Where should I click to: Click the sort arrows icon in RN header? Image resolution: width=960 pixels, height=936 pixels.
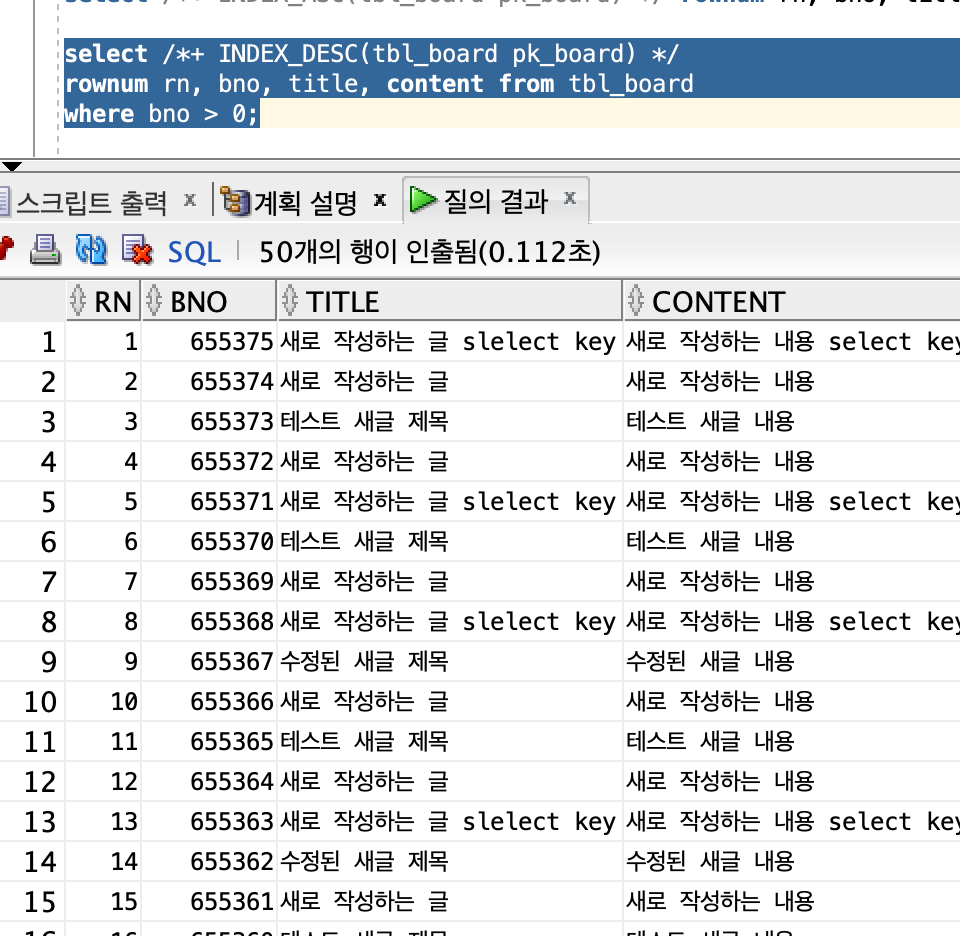pyautogui.click(x=78, y=301)
